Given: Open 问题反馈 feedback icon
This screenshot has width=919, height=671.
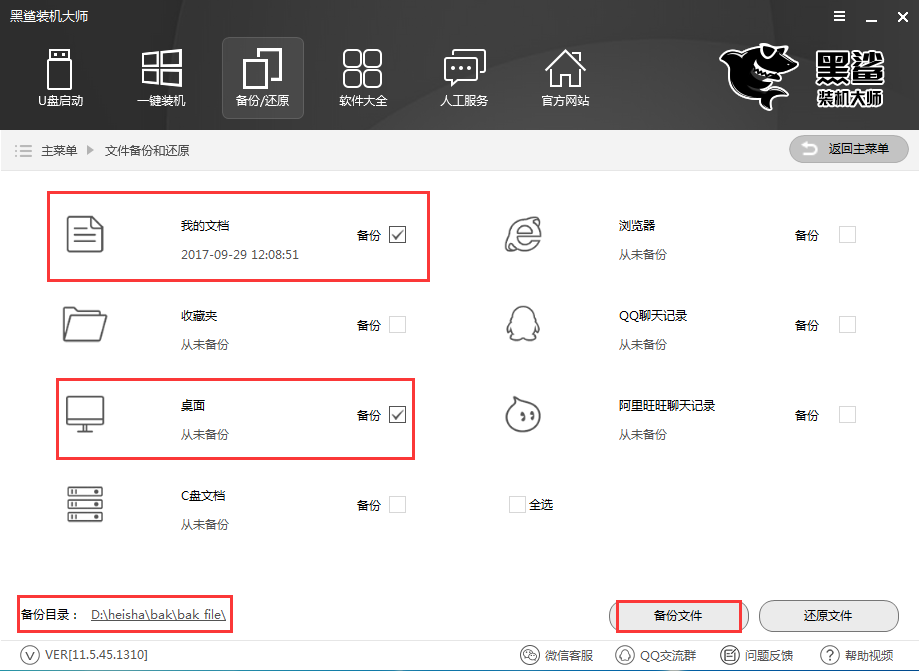Looking at the screenshot, I should 730,656.
